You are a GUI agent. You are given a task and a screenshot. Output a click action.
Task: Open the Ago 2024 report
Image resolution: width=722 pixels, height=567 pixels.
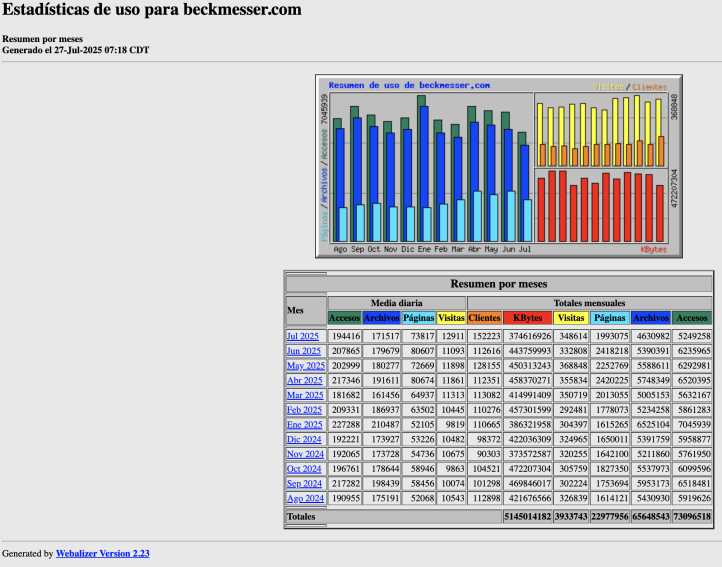(305, 498)
